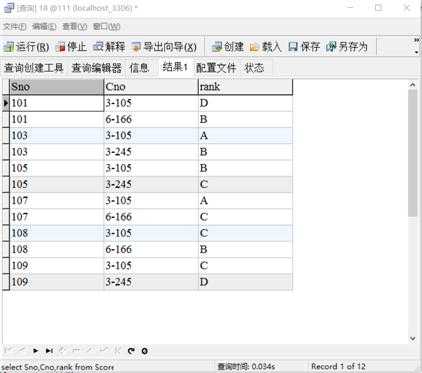The image size is (422, 373).
Task: Click the query window title bar icon
Action: [x=9, y=7]
